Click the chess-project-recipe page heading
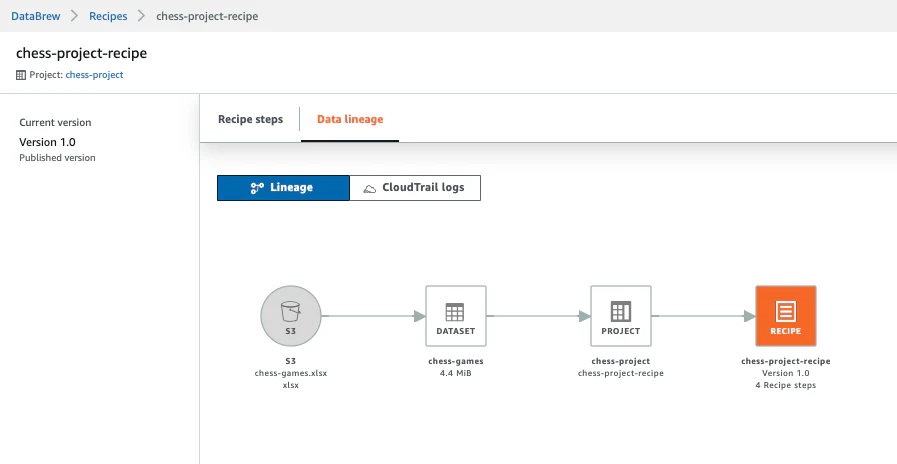The image size is (897, 464). click(x=81, y=53)
